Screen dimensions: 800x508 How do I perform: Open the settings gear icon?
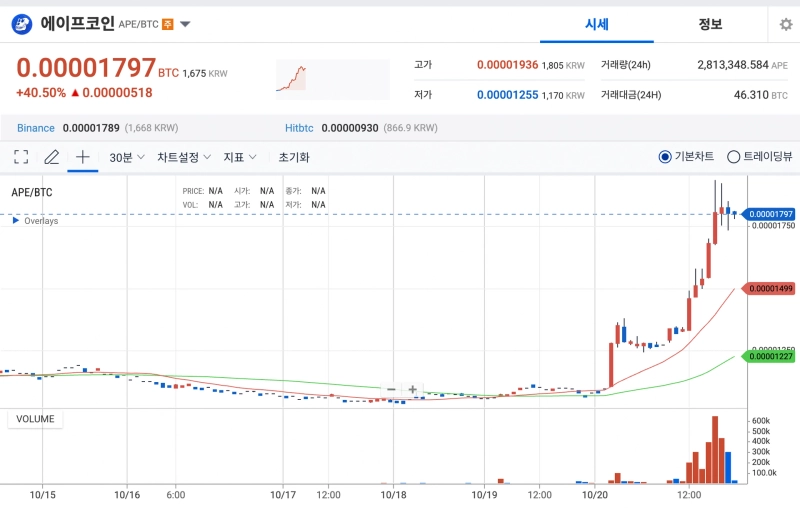[786, 25]
